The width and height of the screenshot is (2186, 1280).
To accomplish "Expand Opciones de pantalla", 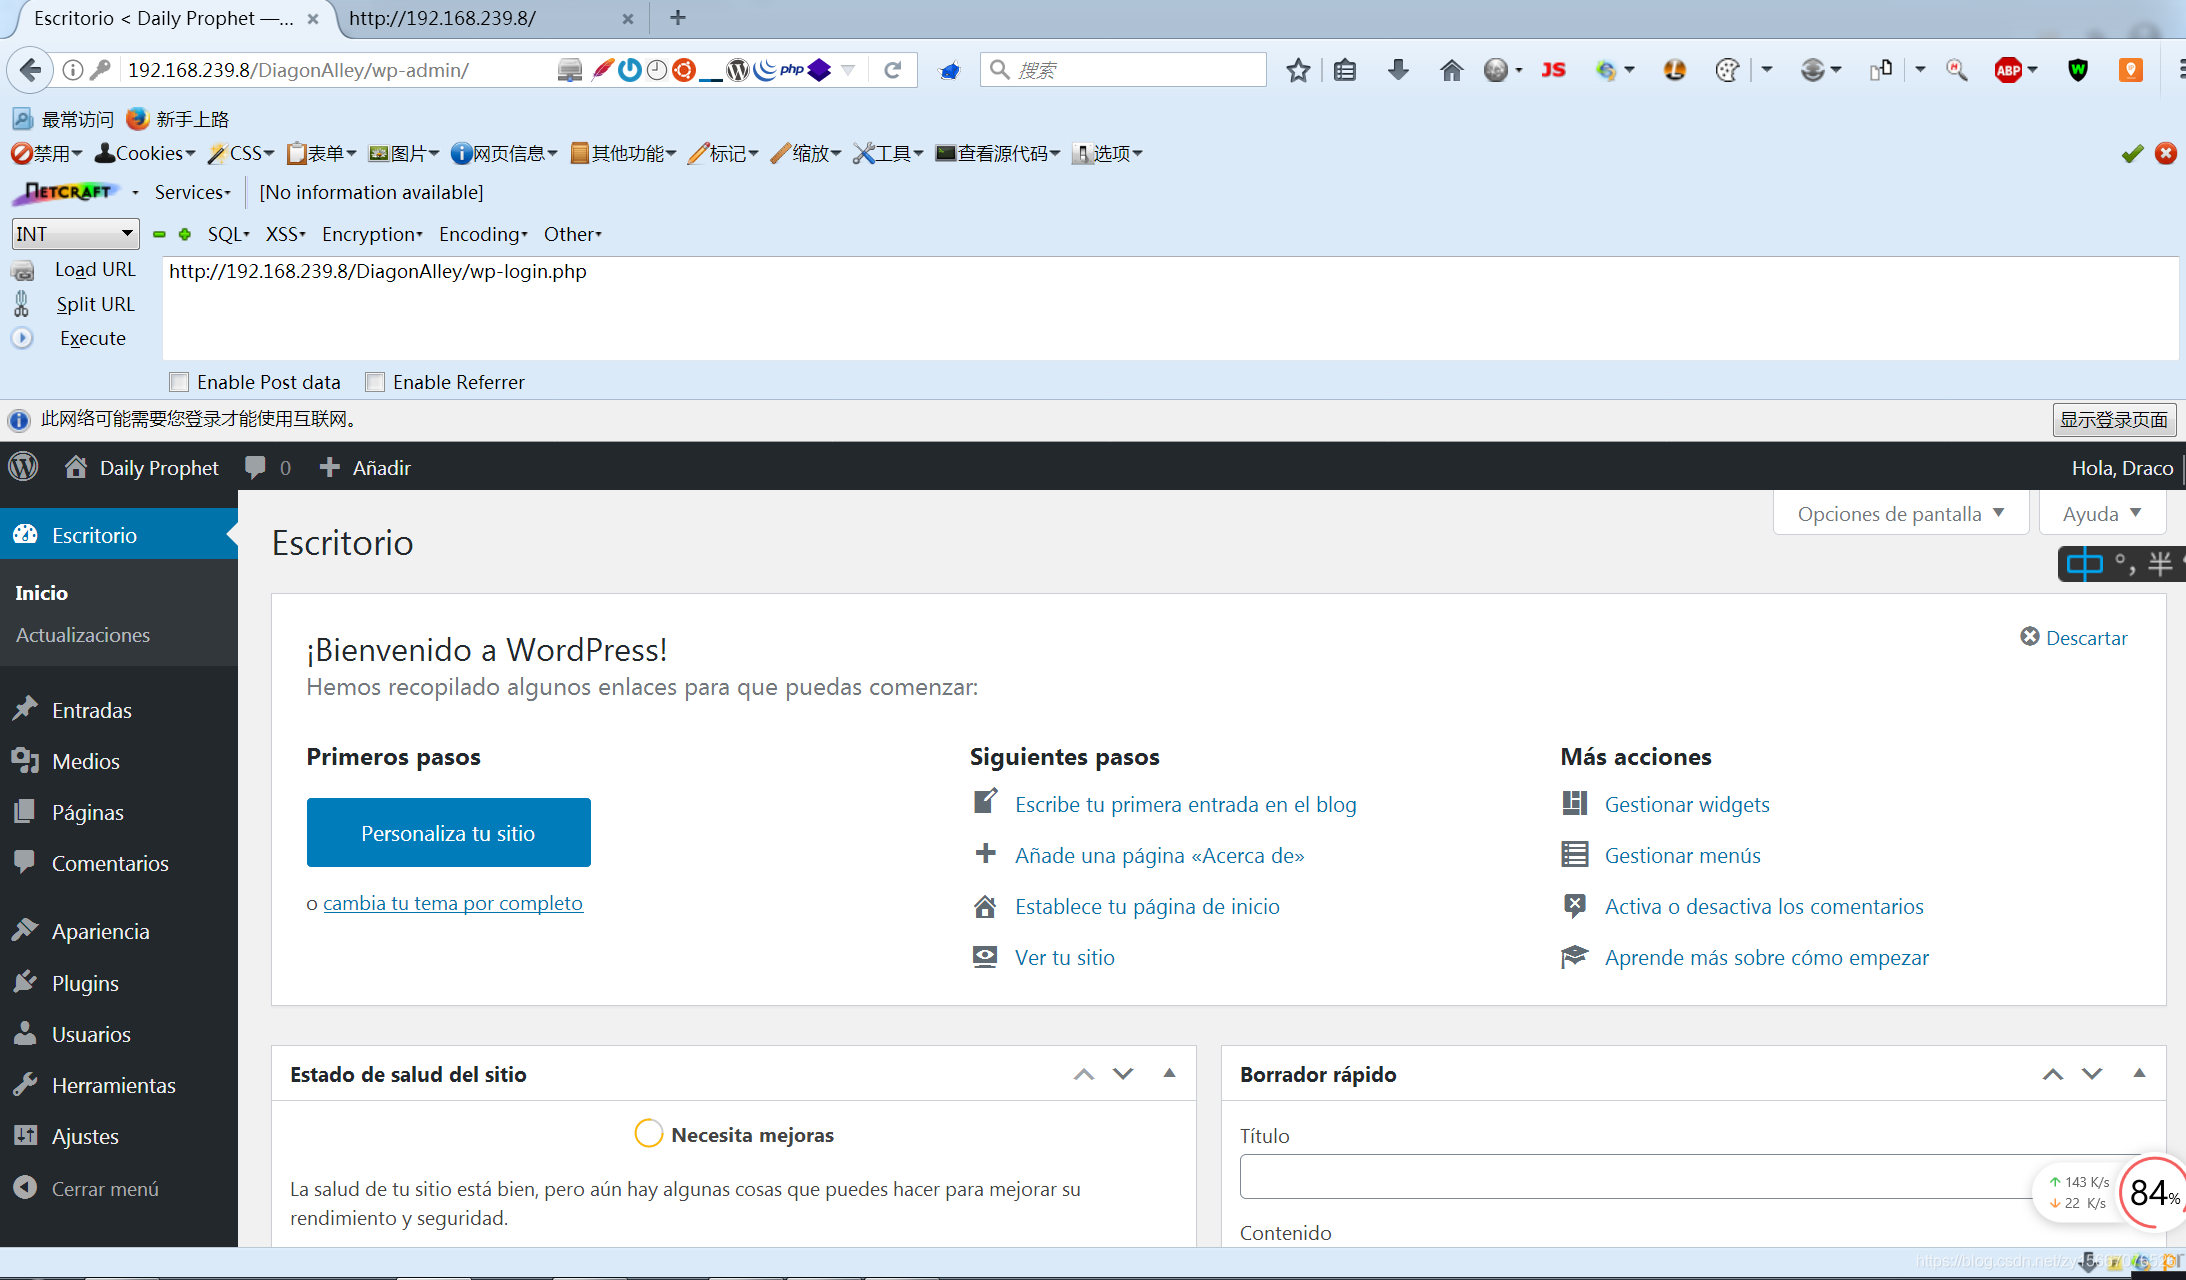I will coord(1901,513).
